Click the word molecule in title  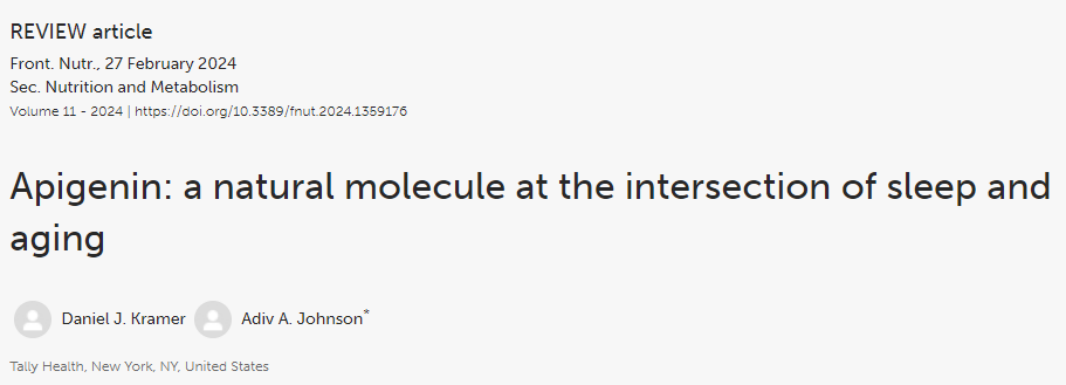(426, 187)
